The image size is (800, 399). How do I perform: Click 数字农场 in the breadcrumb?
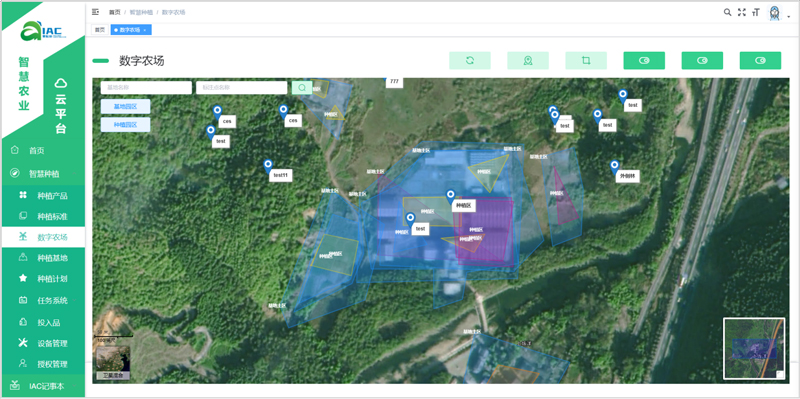pyautogui.click(x=173, y=12)
